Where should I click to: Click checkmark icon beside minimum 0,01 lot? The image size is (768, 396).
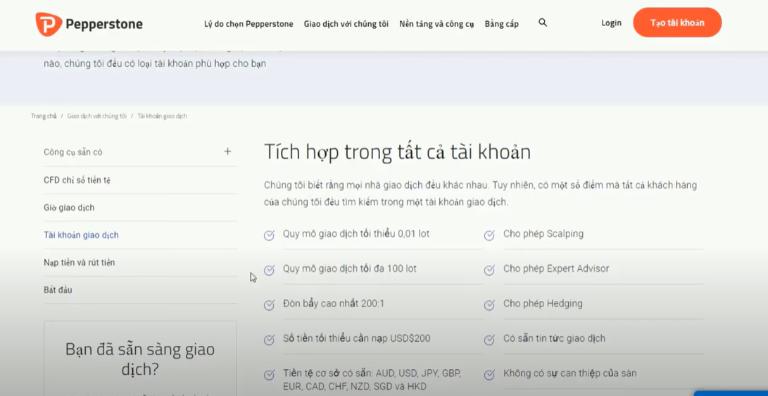tap(269, 236)
